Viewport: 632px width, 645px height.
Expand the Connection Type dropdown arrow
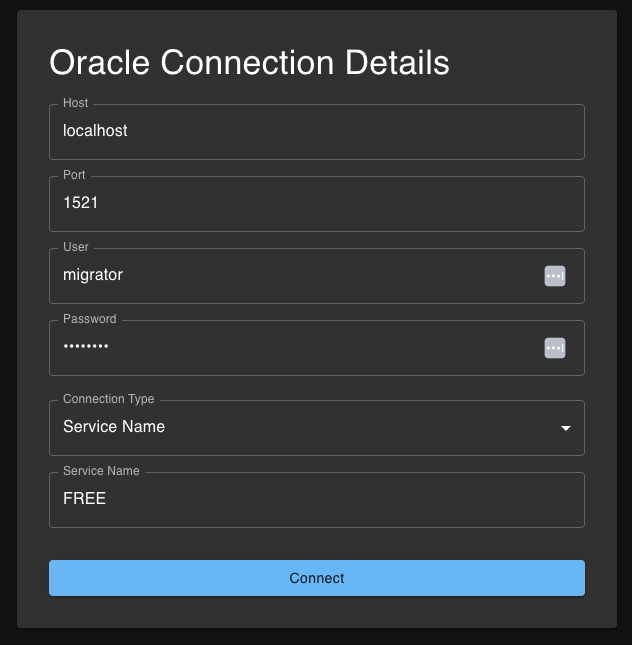tap(566, 428)
